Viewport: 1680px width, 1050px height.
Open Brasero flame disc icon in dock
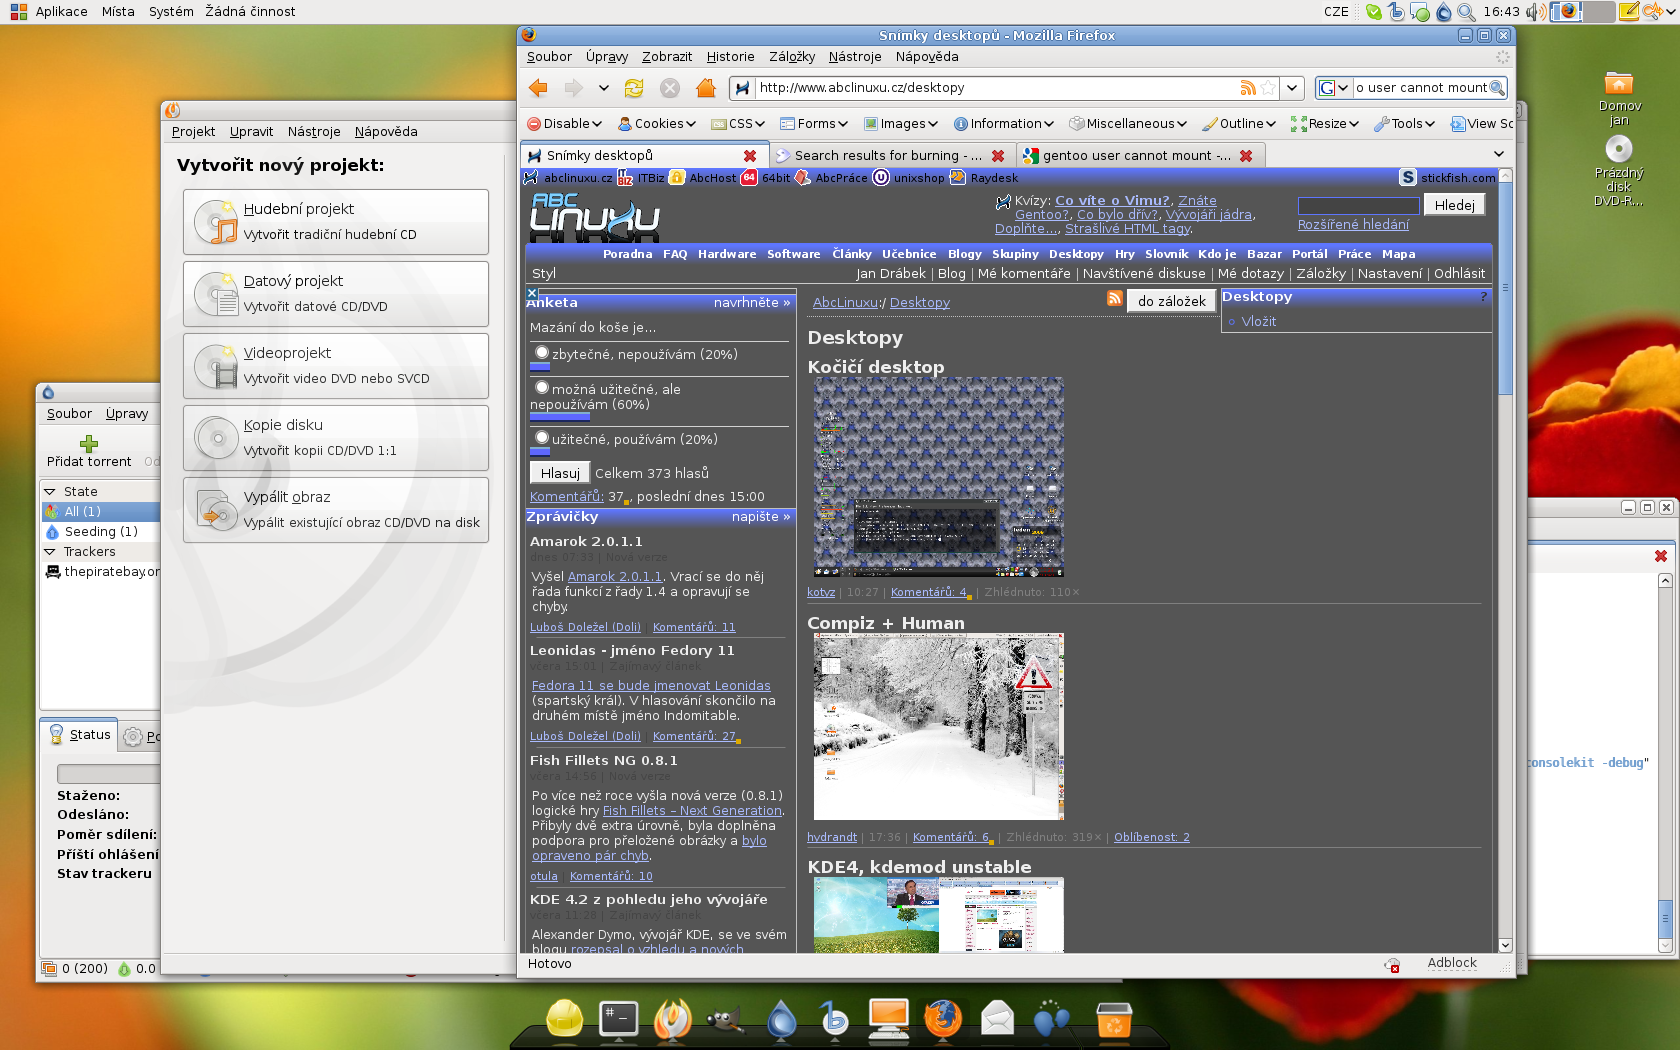pyautogui.click(x=672, y=1019)
